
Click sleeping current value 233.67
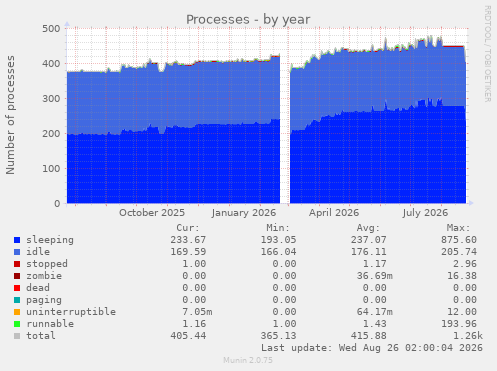[188, 240]
